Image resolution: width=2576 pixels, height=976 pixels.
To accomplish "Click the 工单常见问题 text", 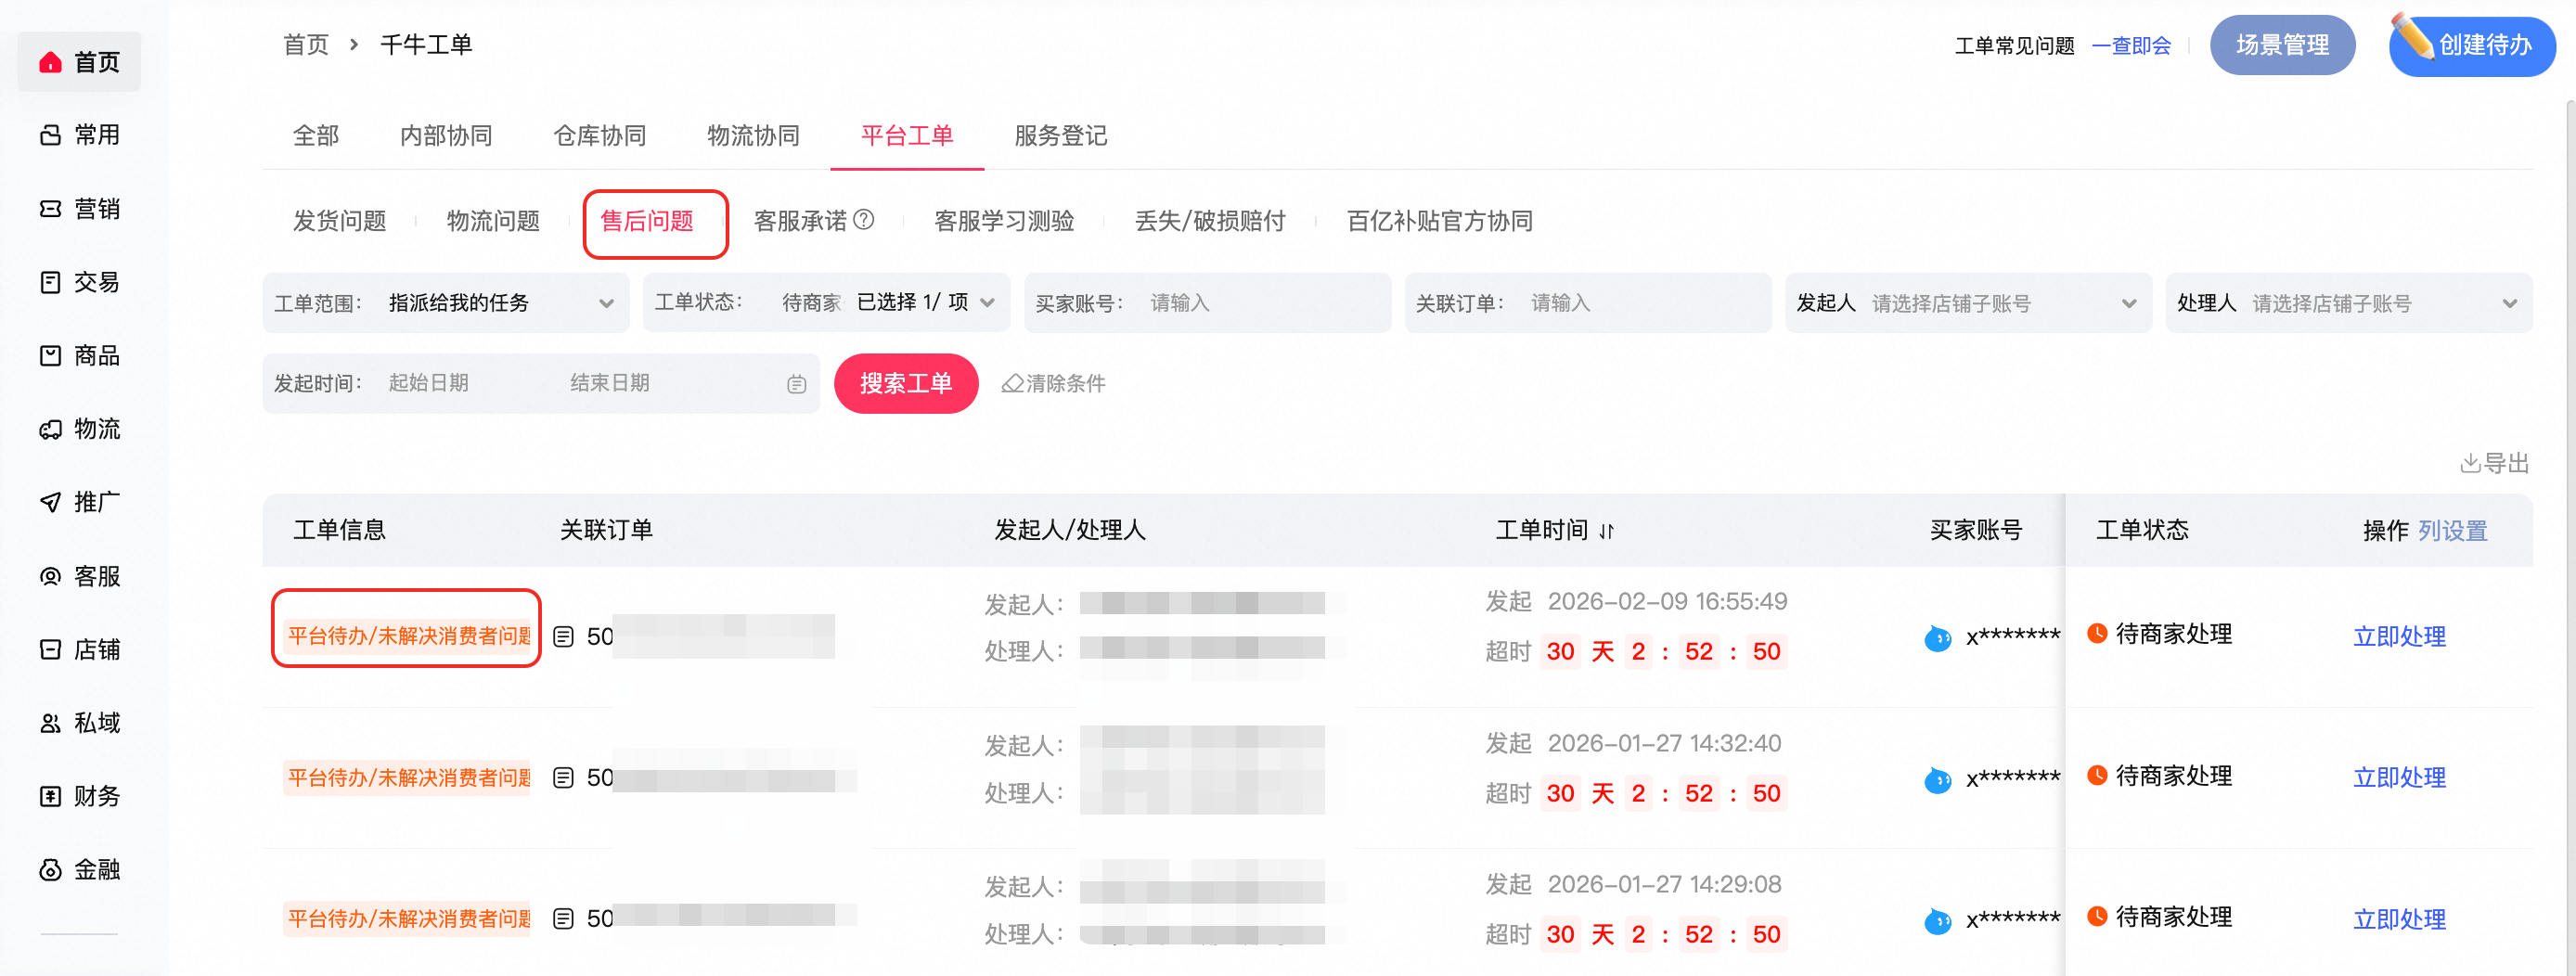I will click(2014, 46).
